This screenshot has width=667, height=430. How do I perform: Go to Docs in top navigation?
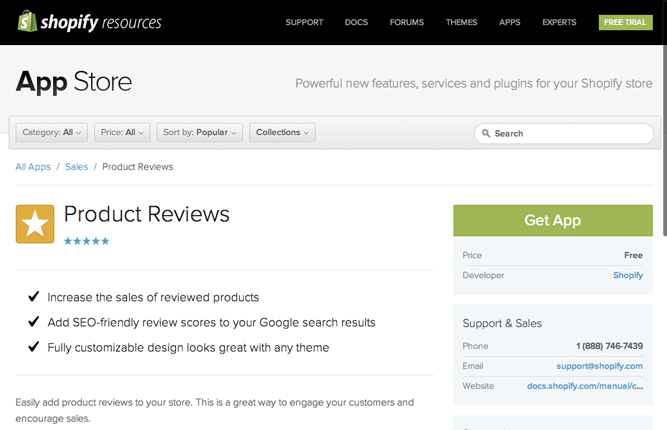pyautogui.click(x=356, y=22)
